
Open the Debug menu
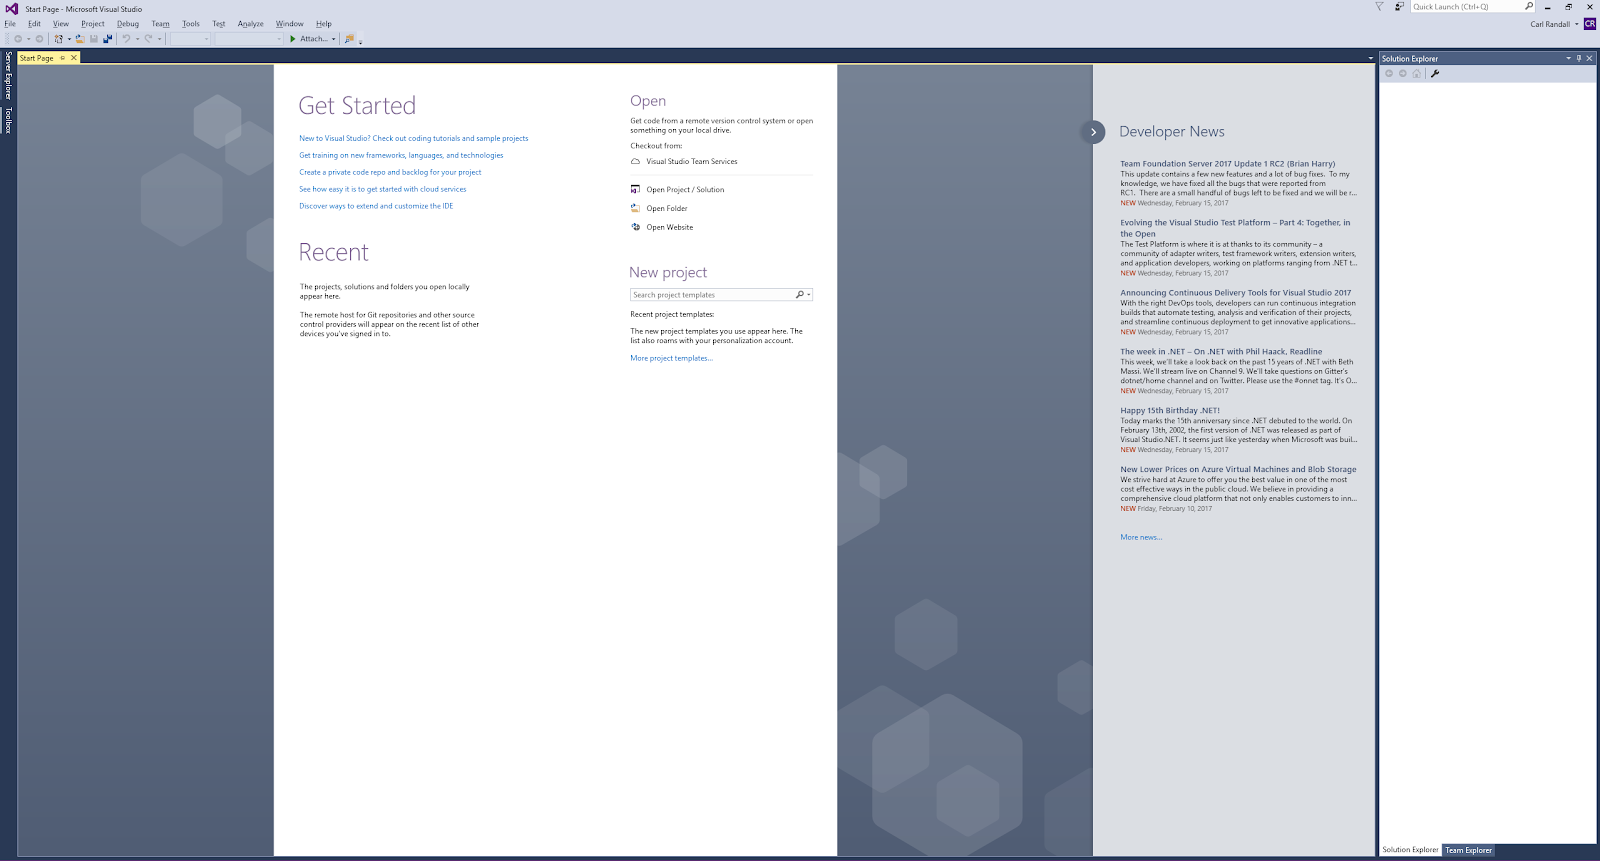tap(128, 23)
